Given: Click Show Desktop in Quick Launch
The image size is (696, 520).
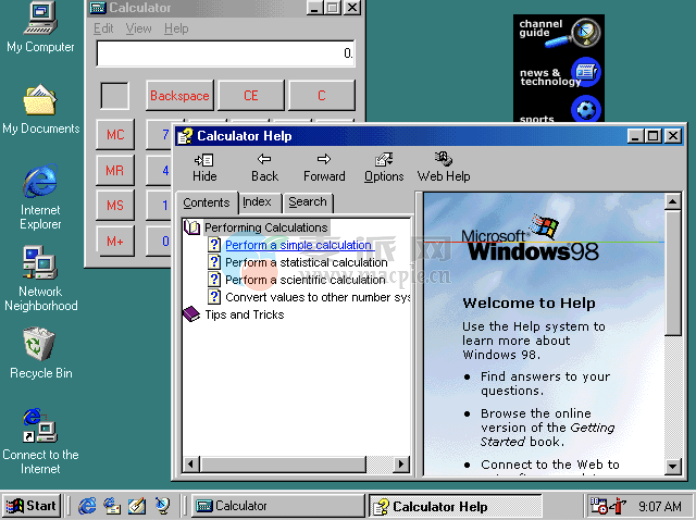Looking at the screenshot, I should [137, 506].
